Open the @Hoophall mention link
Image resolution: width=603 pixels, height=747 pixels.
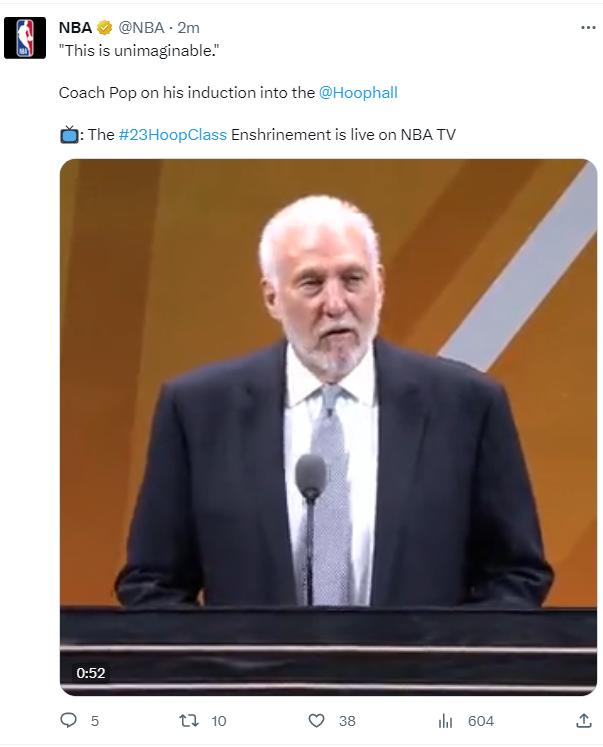[x=358, y=92]
